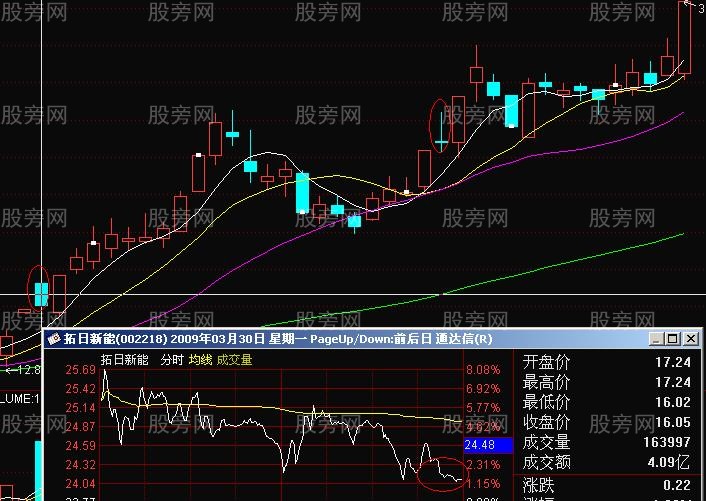Image resolution: width=706 pixels, height=501 pixels.
Task: Click the 25.69 price axis label
Action: tap(81, 370)
